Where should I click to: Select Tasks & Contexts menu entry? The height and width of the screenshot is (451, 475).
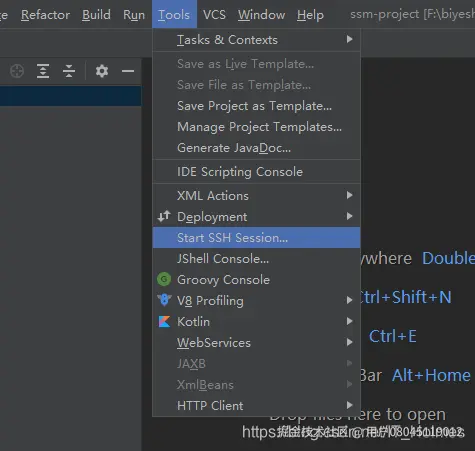pos(256,40)
